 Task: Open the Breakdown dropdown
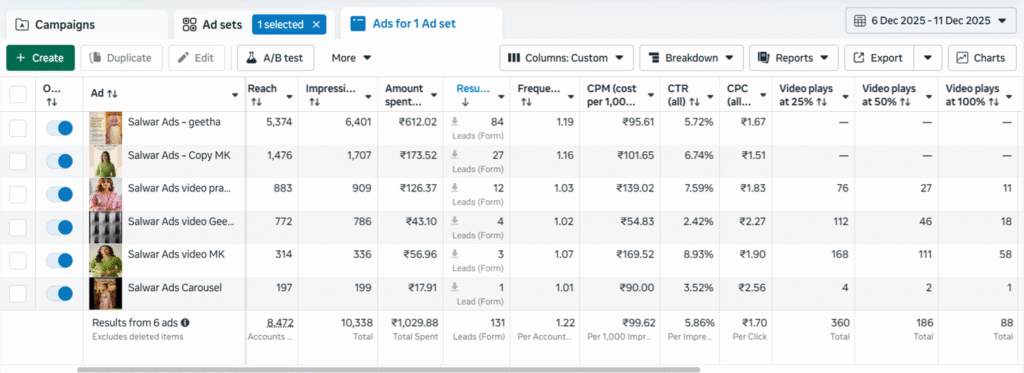(x=691, y=57)
